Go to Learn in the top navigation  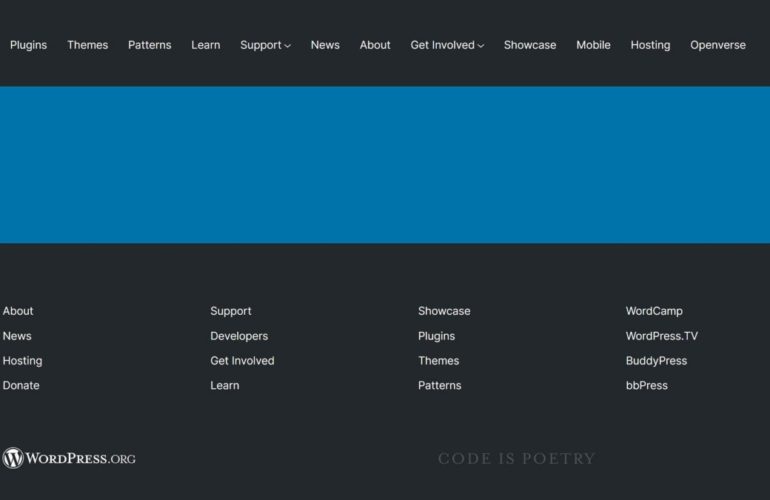pyautogui.click(x=206, y=45)
